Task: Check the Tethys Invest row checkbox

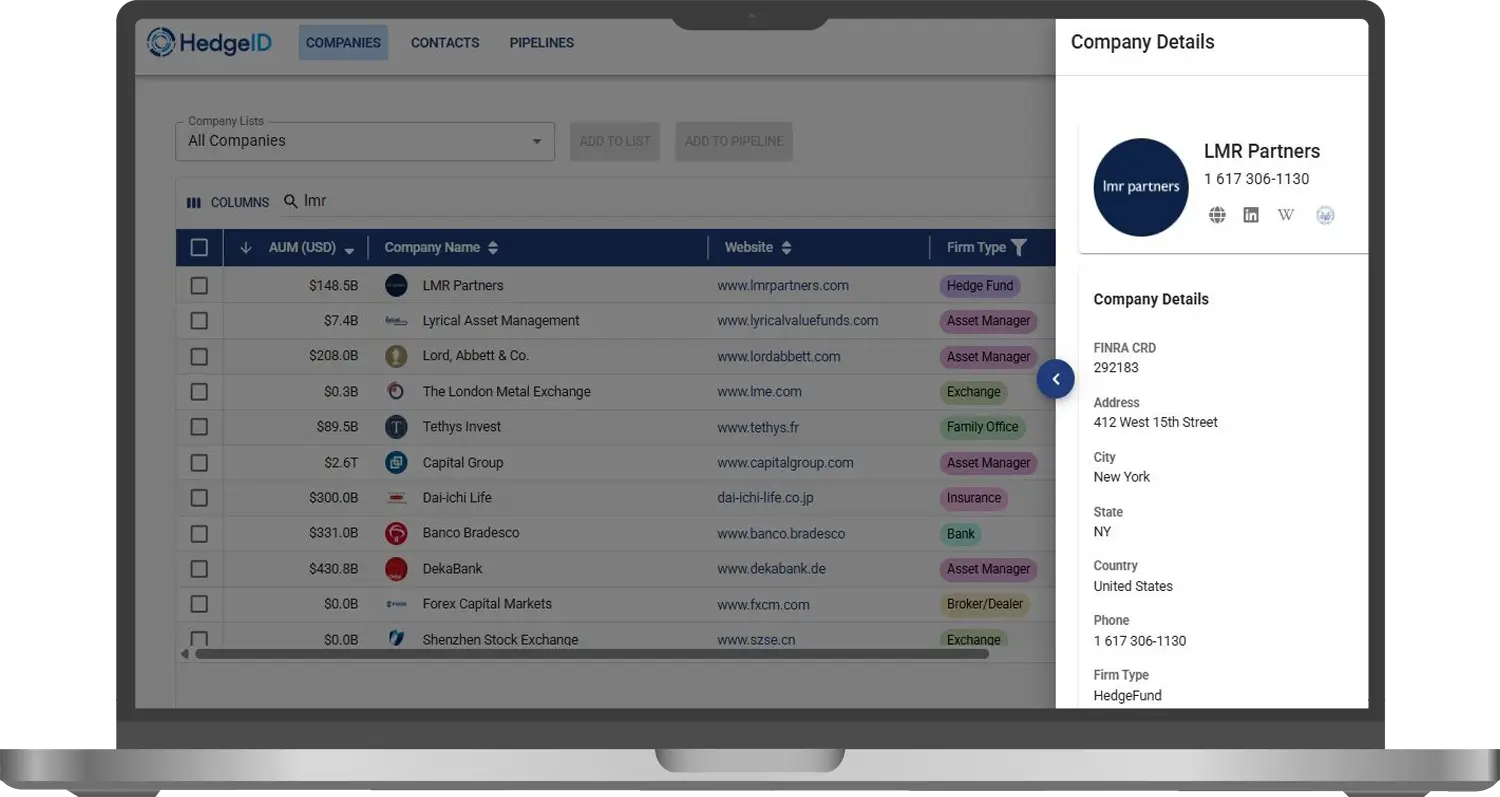Action: 199,427
